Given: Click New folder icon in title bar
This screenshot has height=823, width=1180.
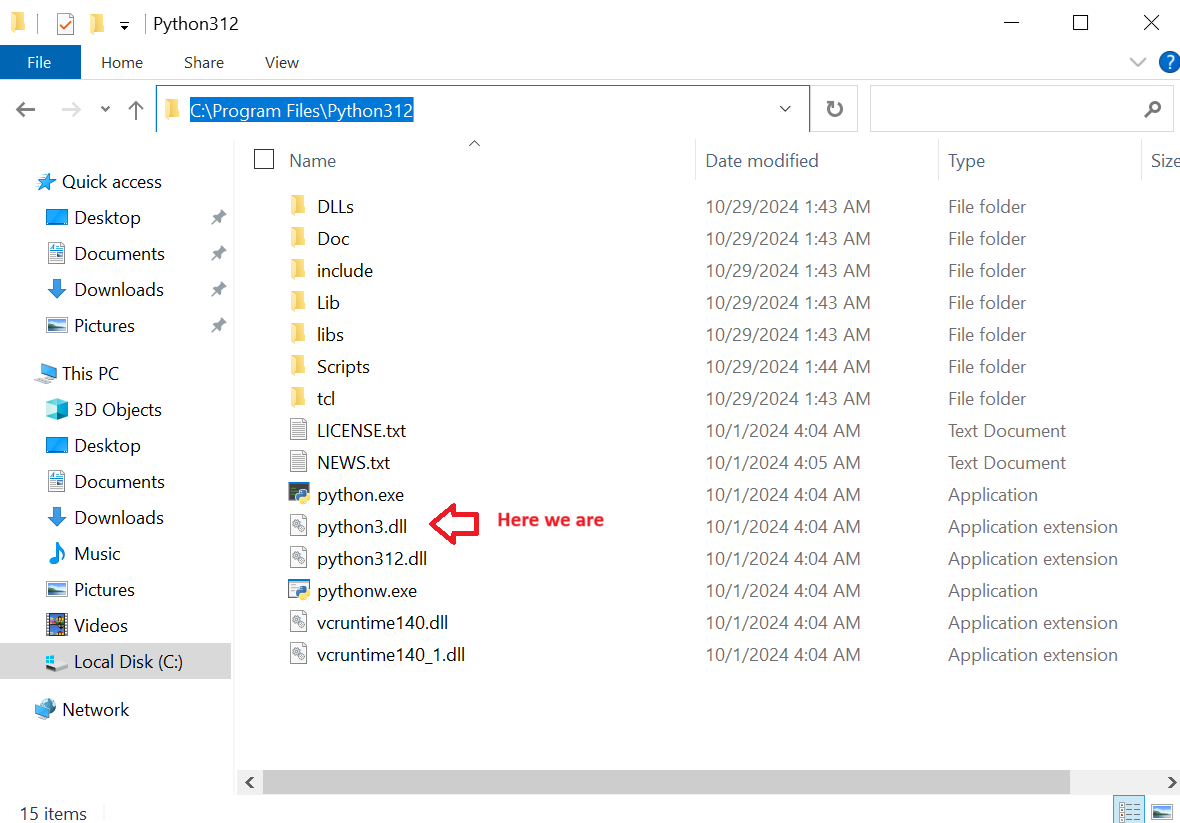Looking at the screenshot, I should [x=96, y=24].
